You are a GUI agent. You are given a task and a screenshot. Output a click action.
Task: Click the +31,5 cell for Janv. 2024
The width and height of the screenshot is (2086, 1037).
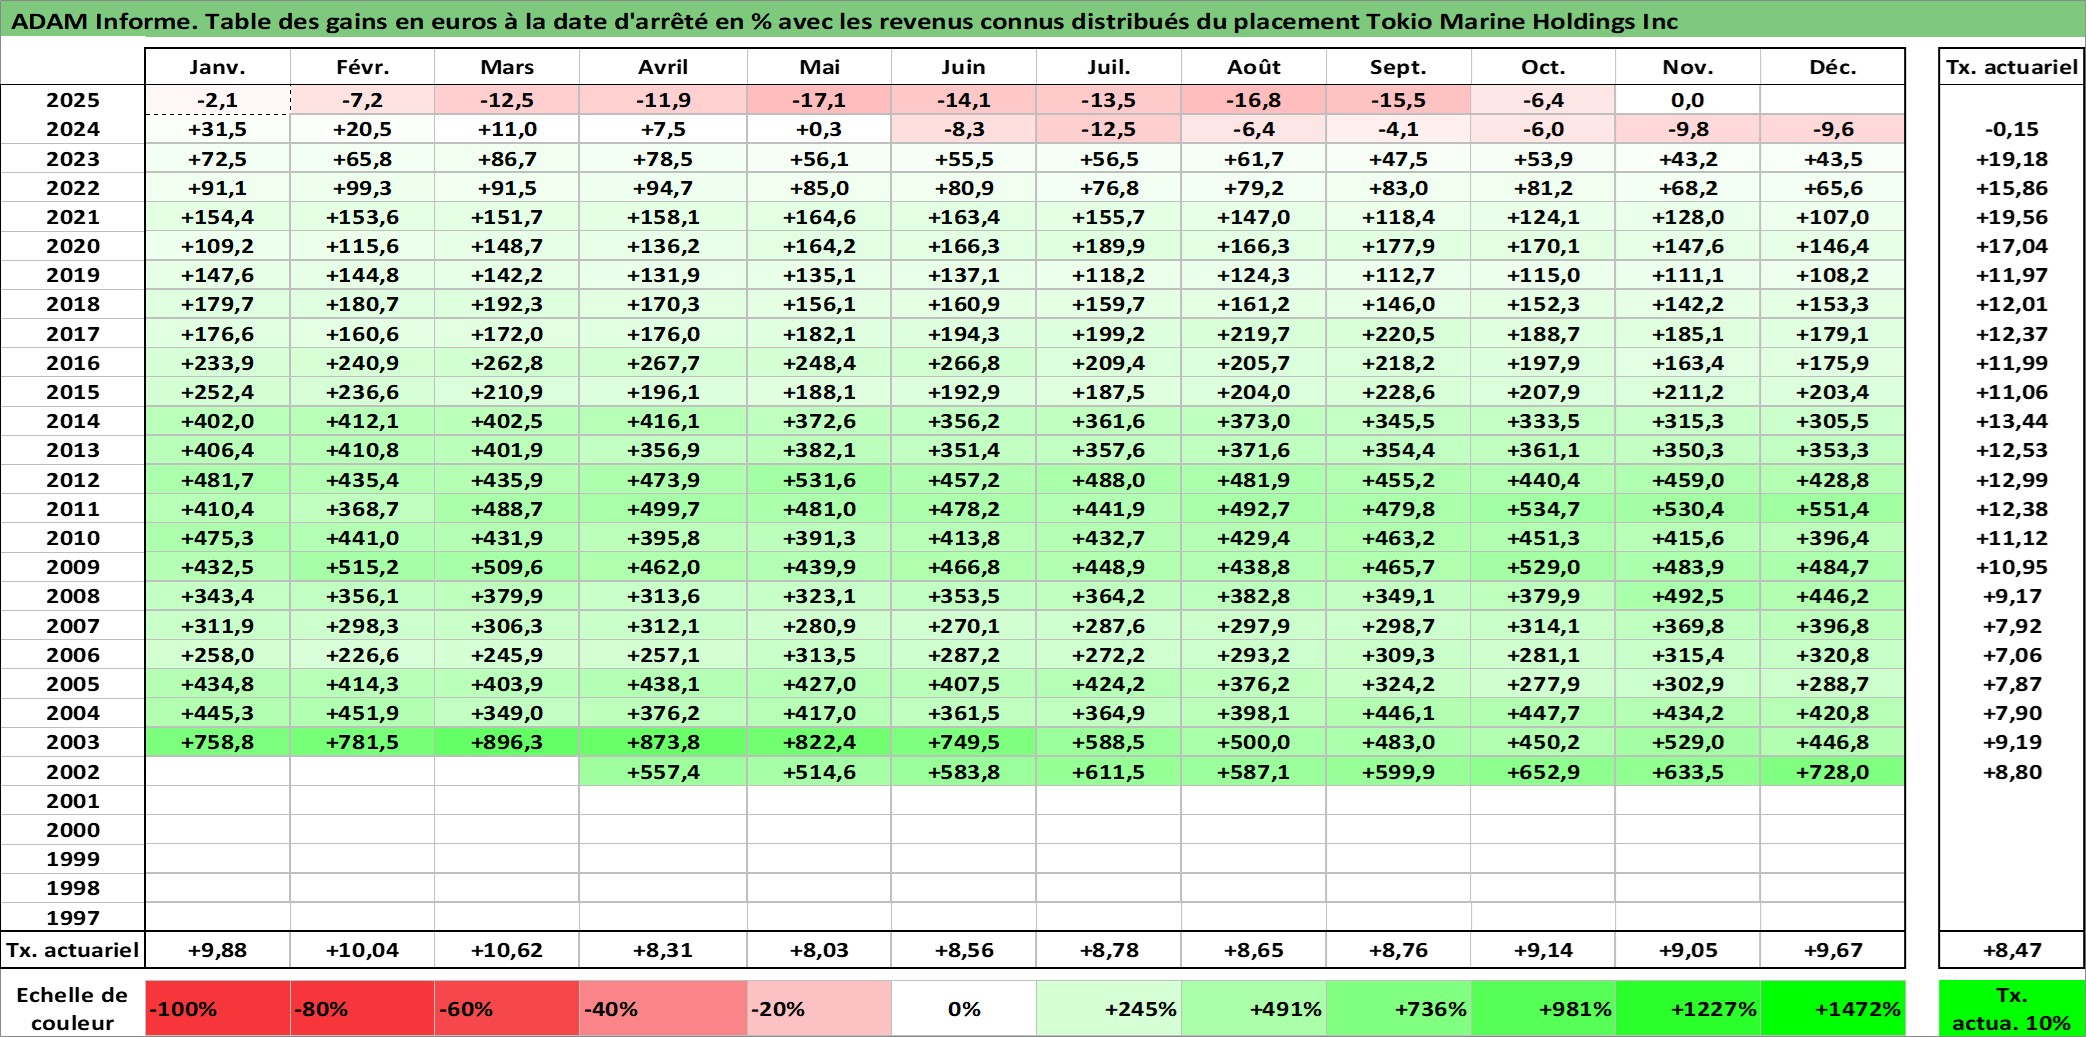[217, 129]
